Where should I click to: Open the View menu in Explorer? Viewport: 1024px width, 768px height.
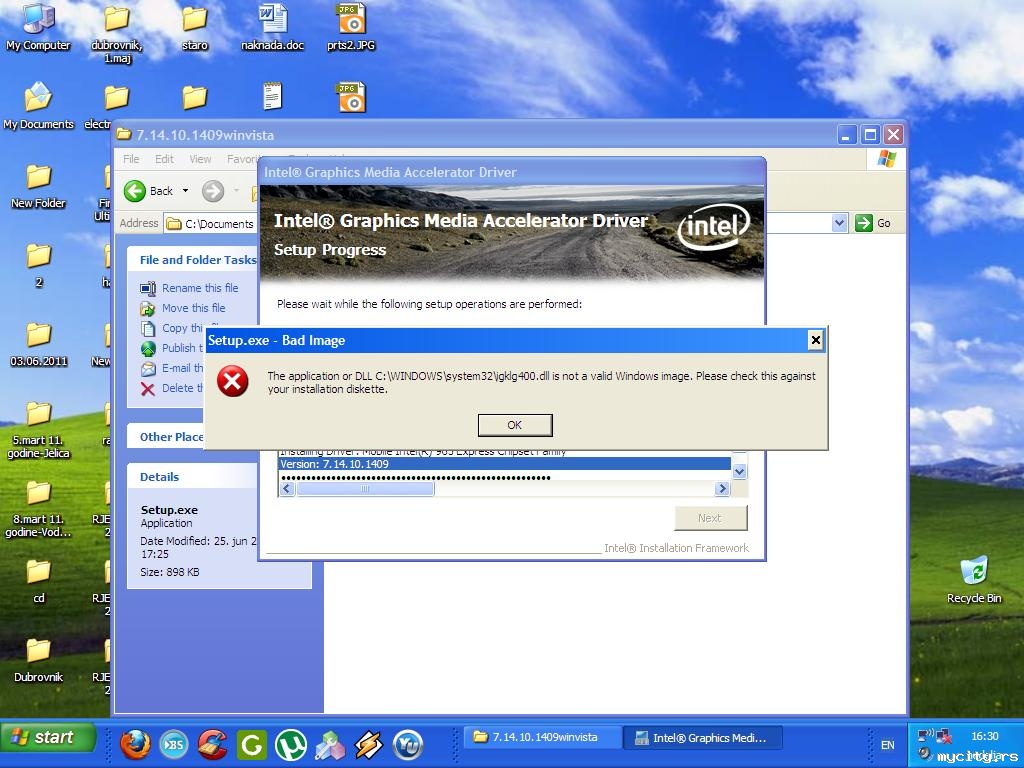tap(200, 159)
